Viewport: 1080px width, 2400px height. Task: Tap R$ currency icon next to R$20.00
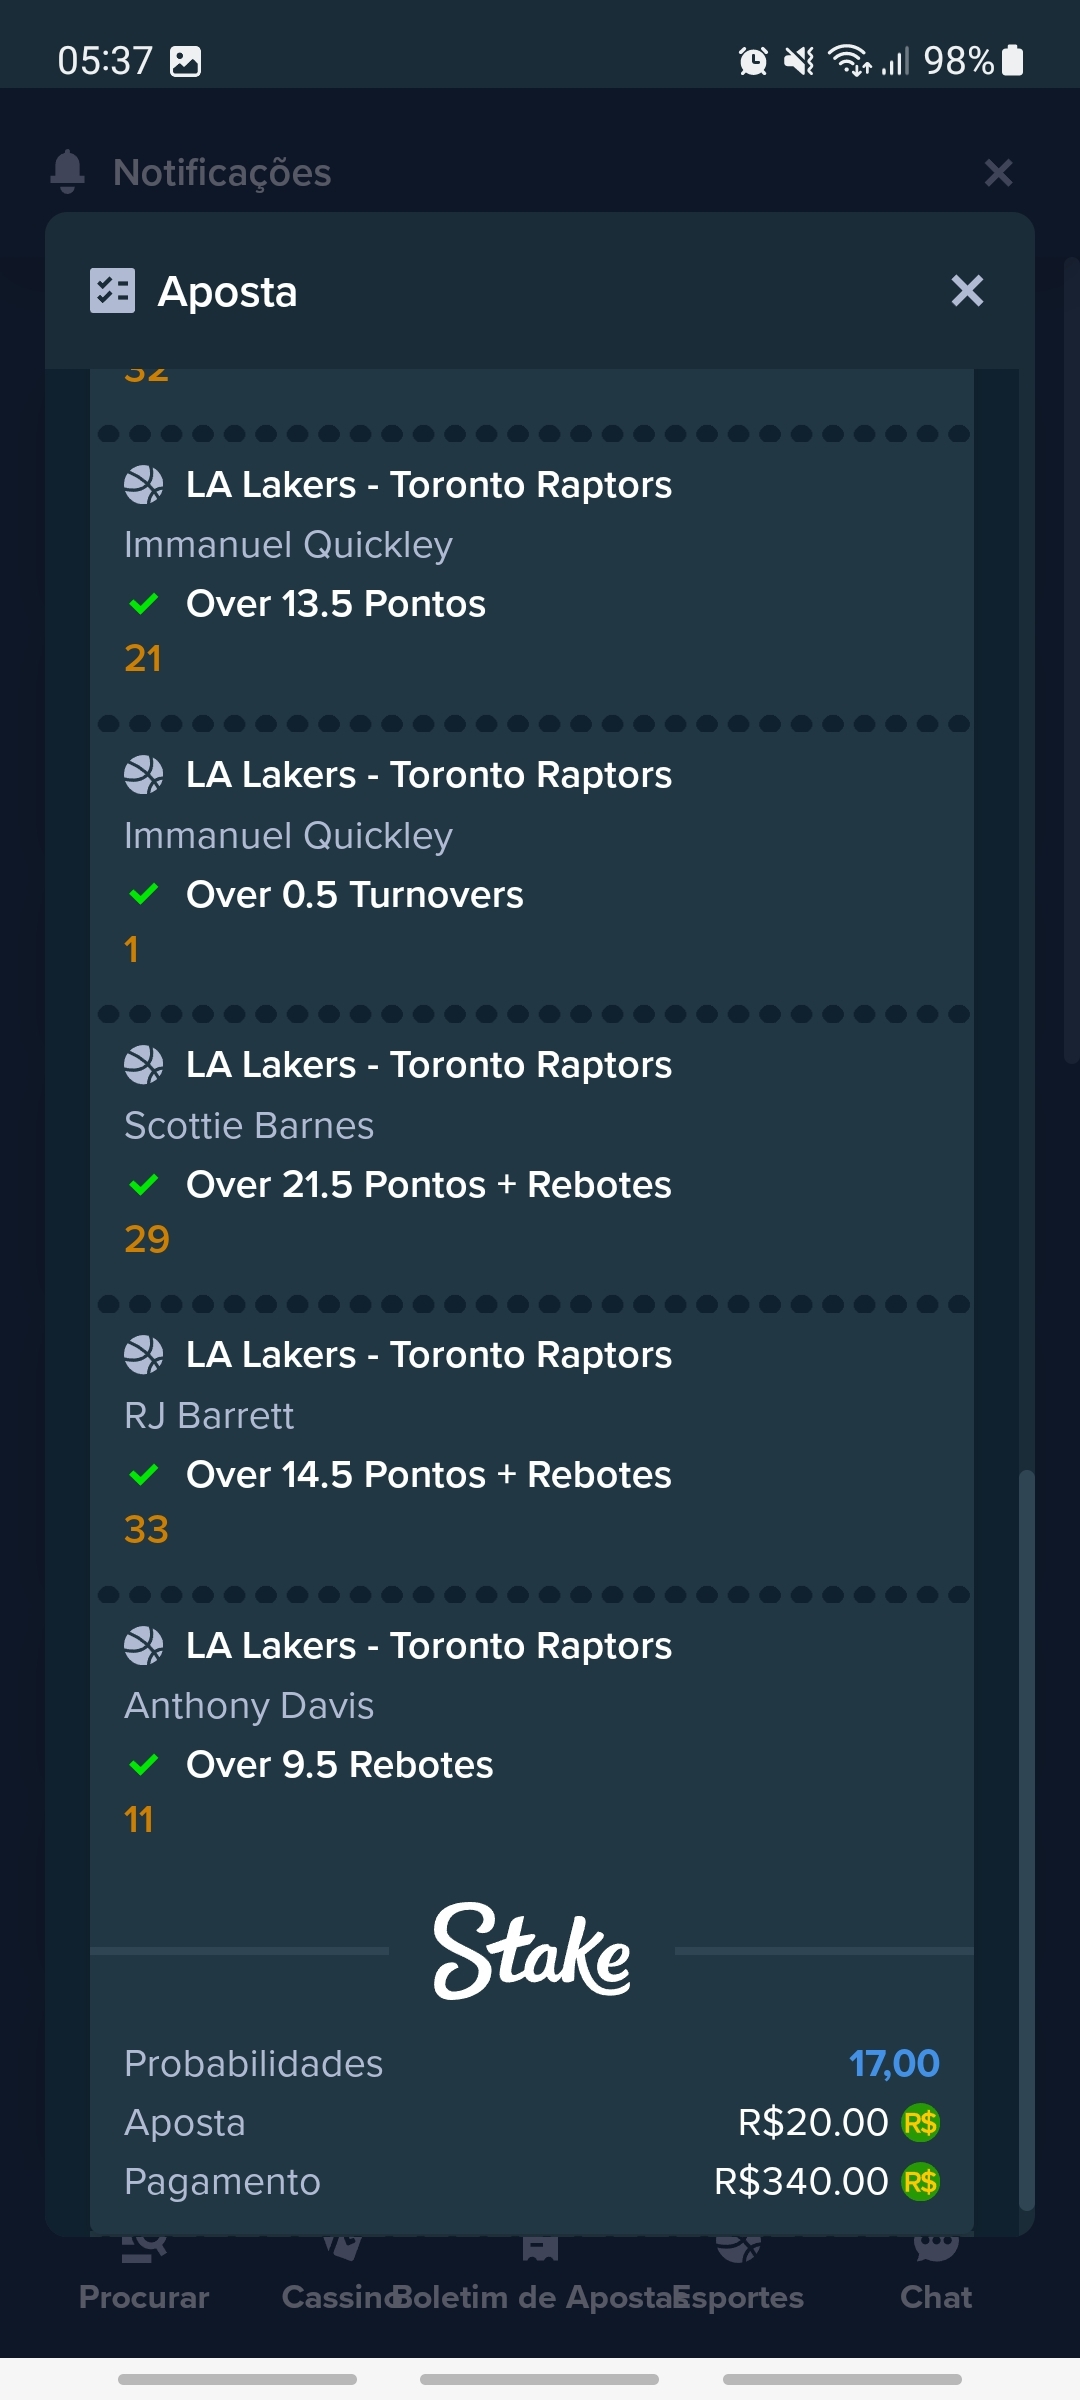tap(920, 2122)
